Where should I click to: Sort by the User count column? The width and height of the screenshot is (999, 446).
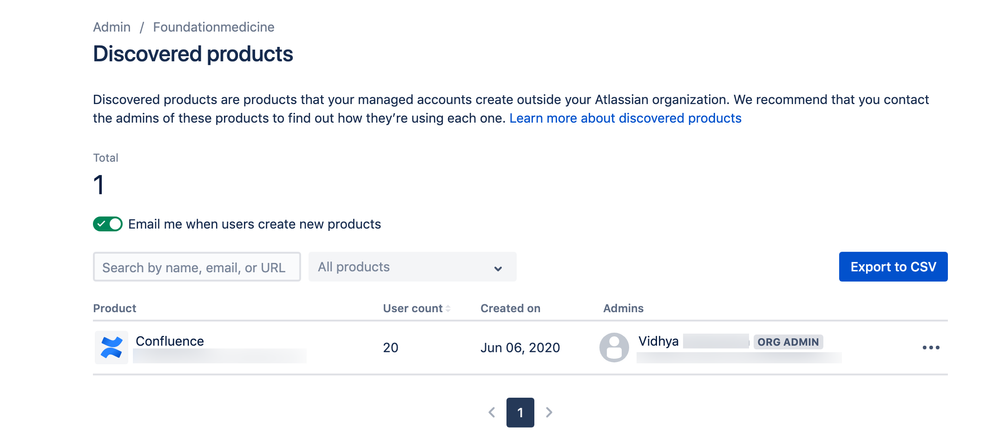pos(416,308)
